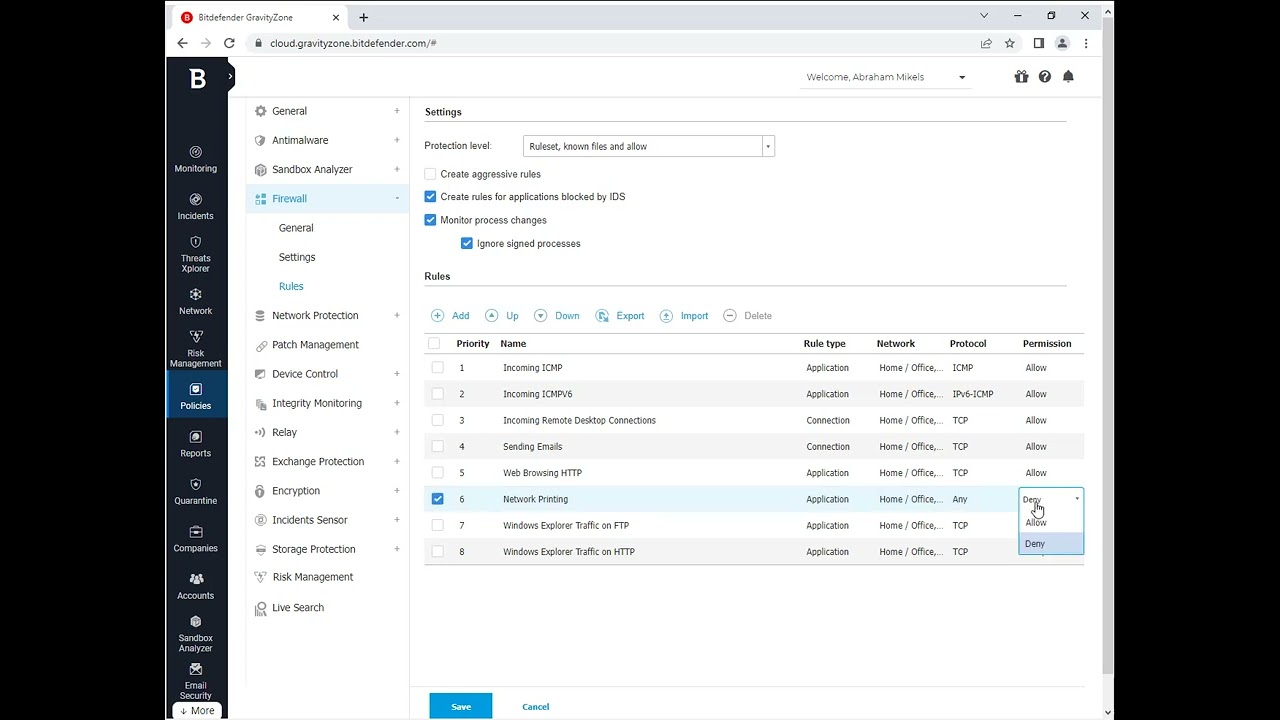
Task: Open Policies in the sidebar
Action: pos(196,397)
